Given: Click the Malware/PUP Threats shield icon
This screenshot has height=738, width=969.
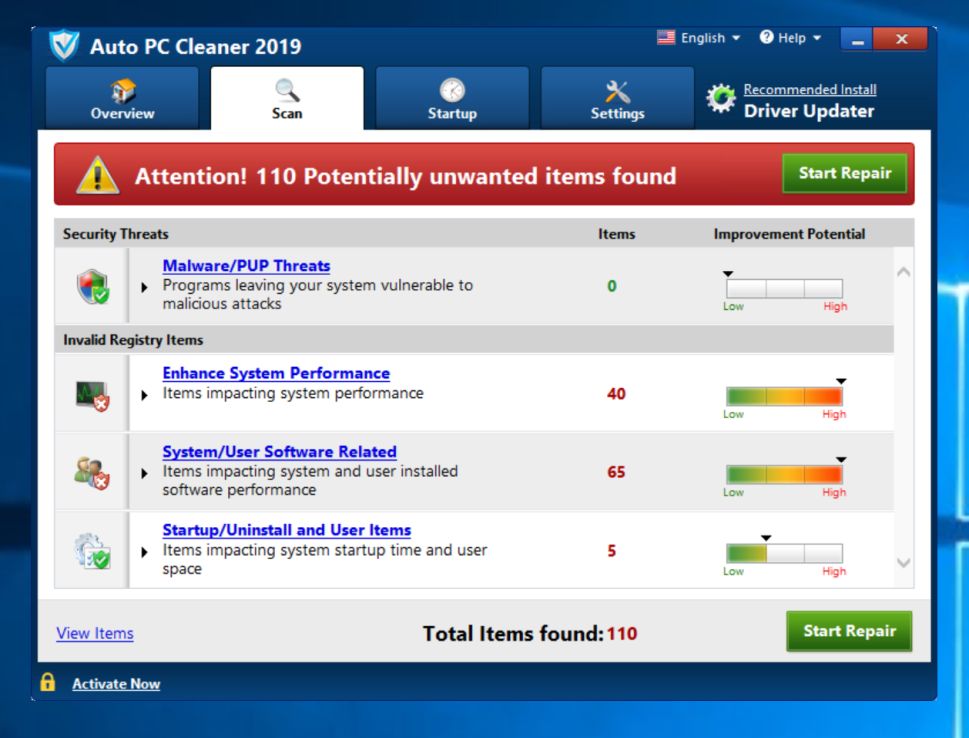Looking at the screenshot, I should point(93,286).
